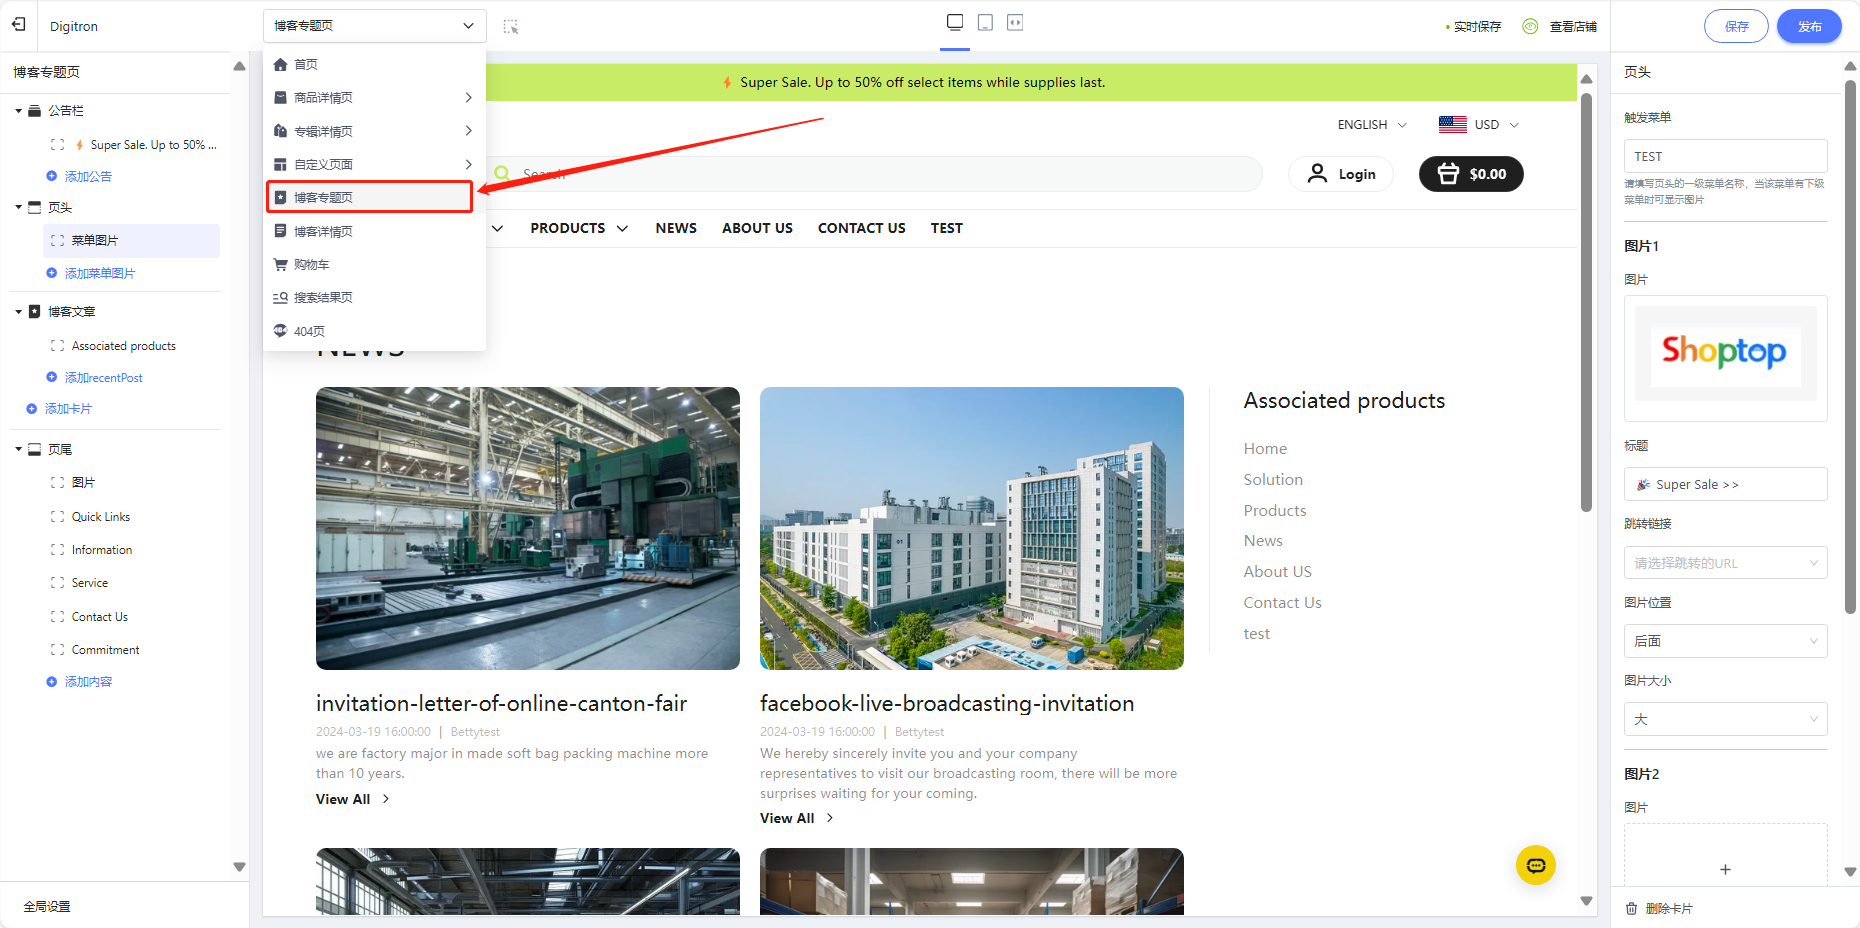
Task: Click the yellow chat support bubble
Action: (1536, 865)
